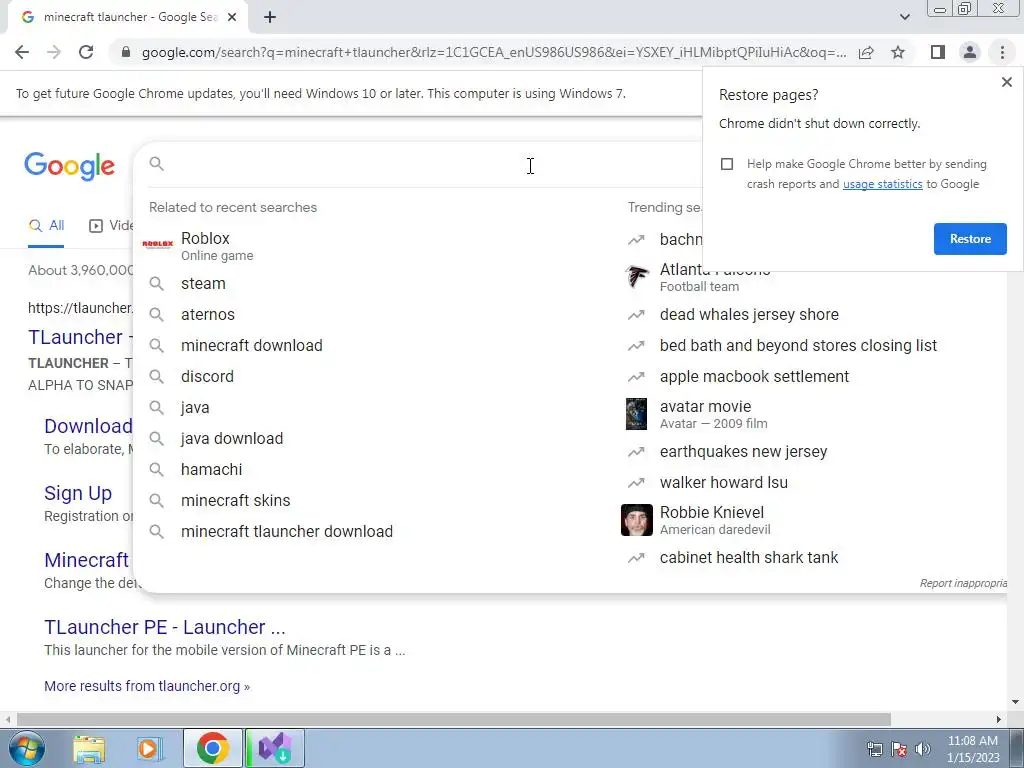Select 'dead whales jersey shore' trending search
The image size is (1024, 768).
tap(749, 314)
